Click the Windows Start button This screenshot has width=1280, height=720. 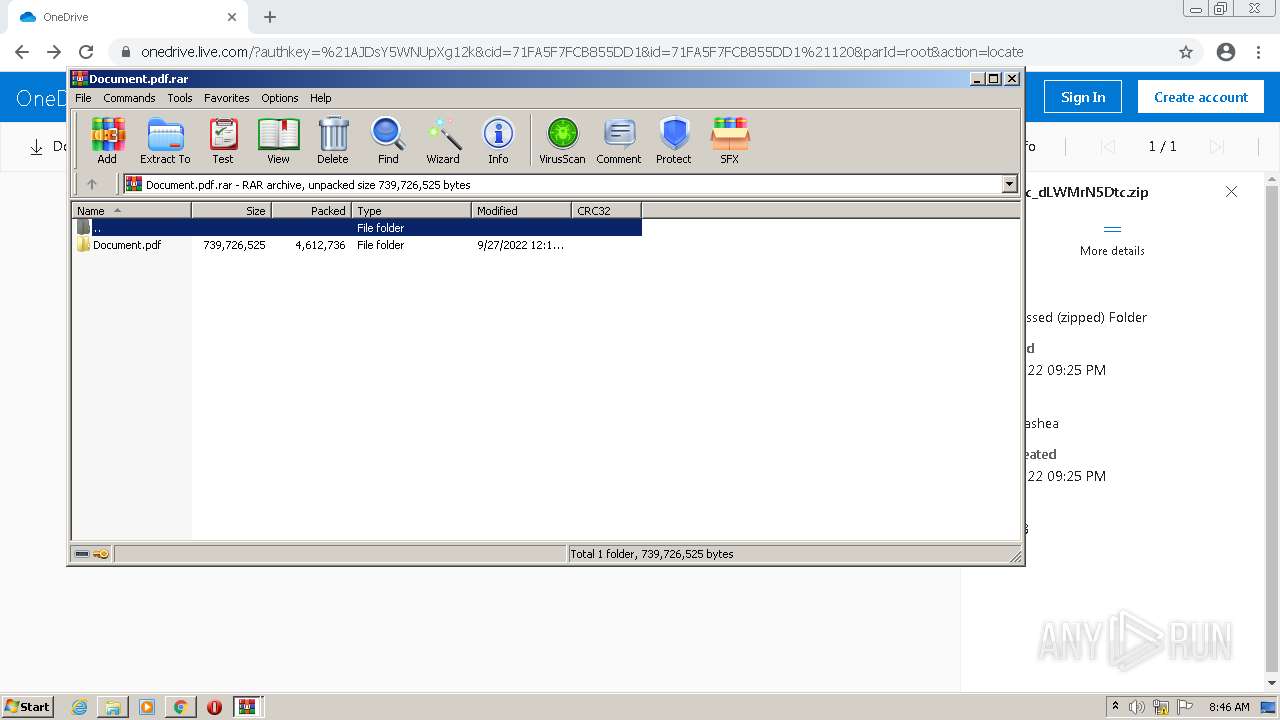[27, 706]
